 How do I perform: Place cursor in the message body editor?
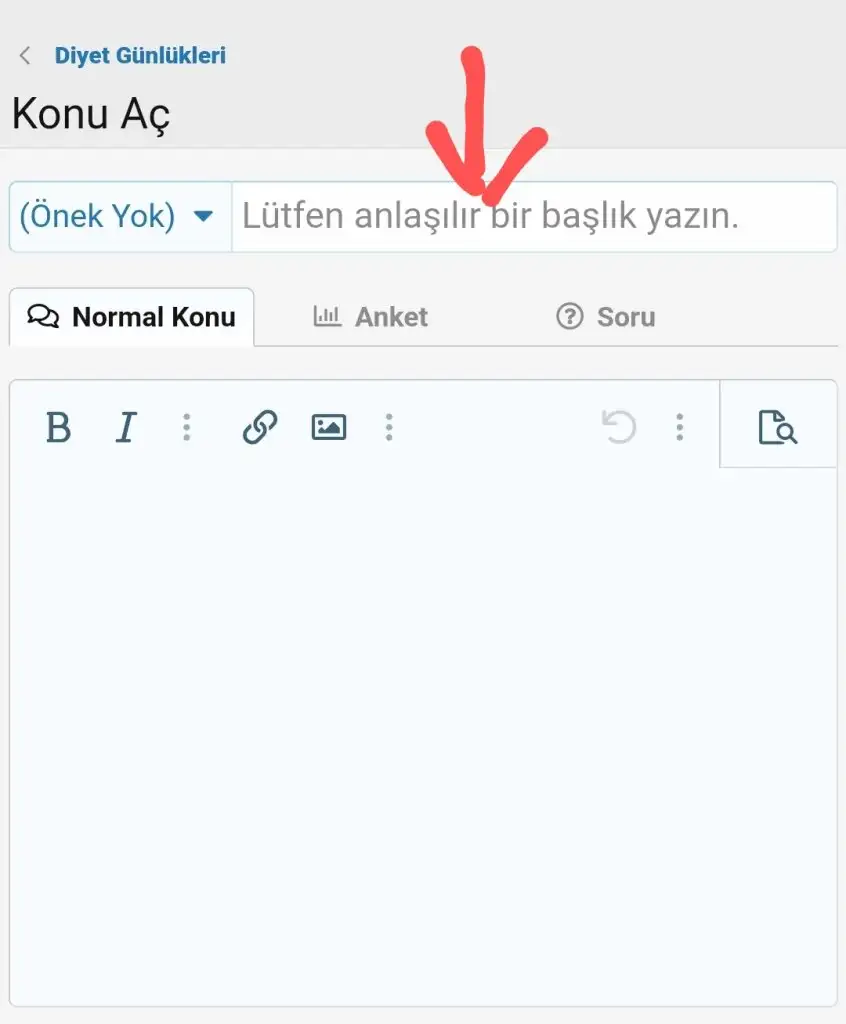[423, 735]
